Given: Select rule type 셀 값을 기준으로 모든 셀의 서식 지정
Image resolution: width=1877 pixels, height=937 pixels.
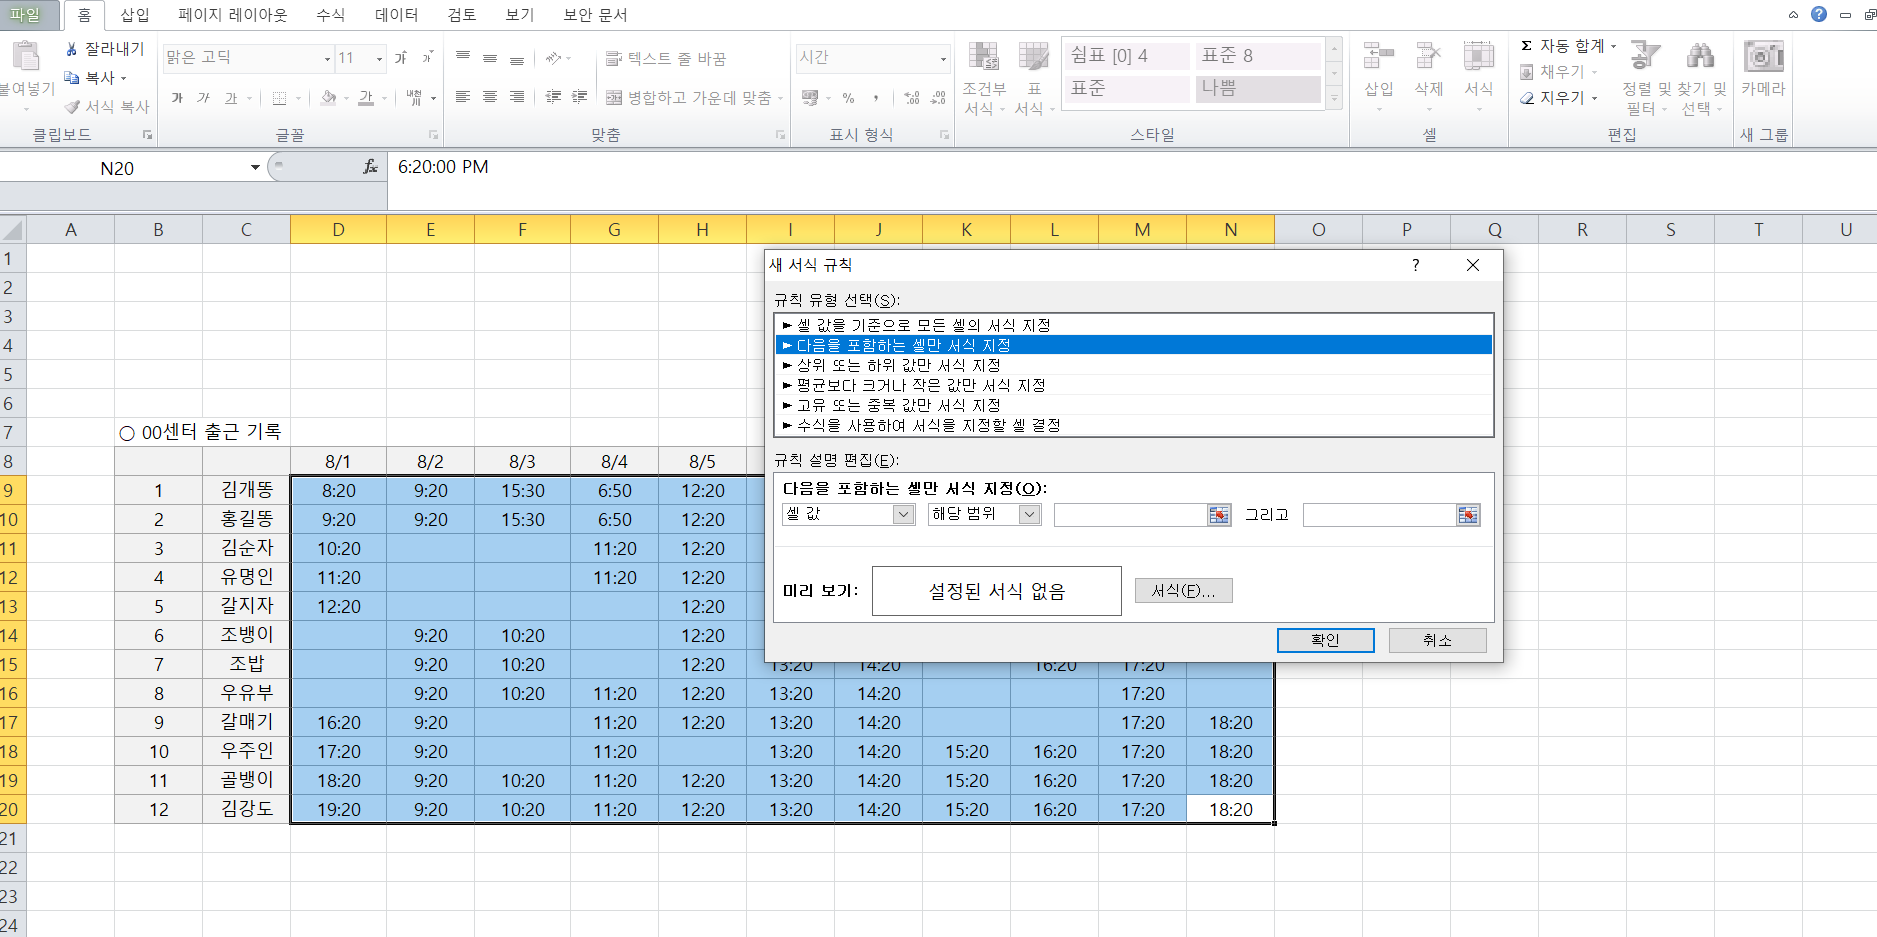Looking at the screenshot, I should coord(1134,325).
